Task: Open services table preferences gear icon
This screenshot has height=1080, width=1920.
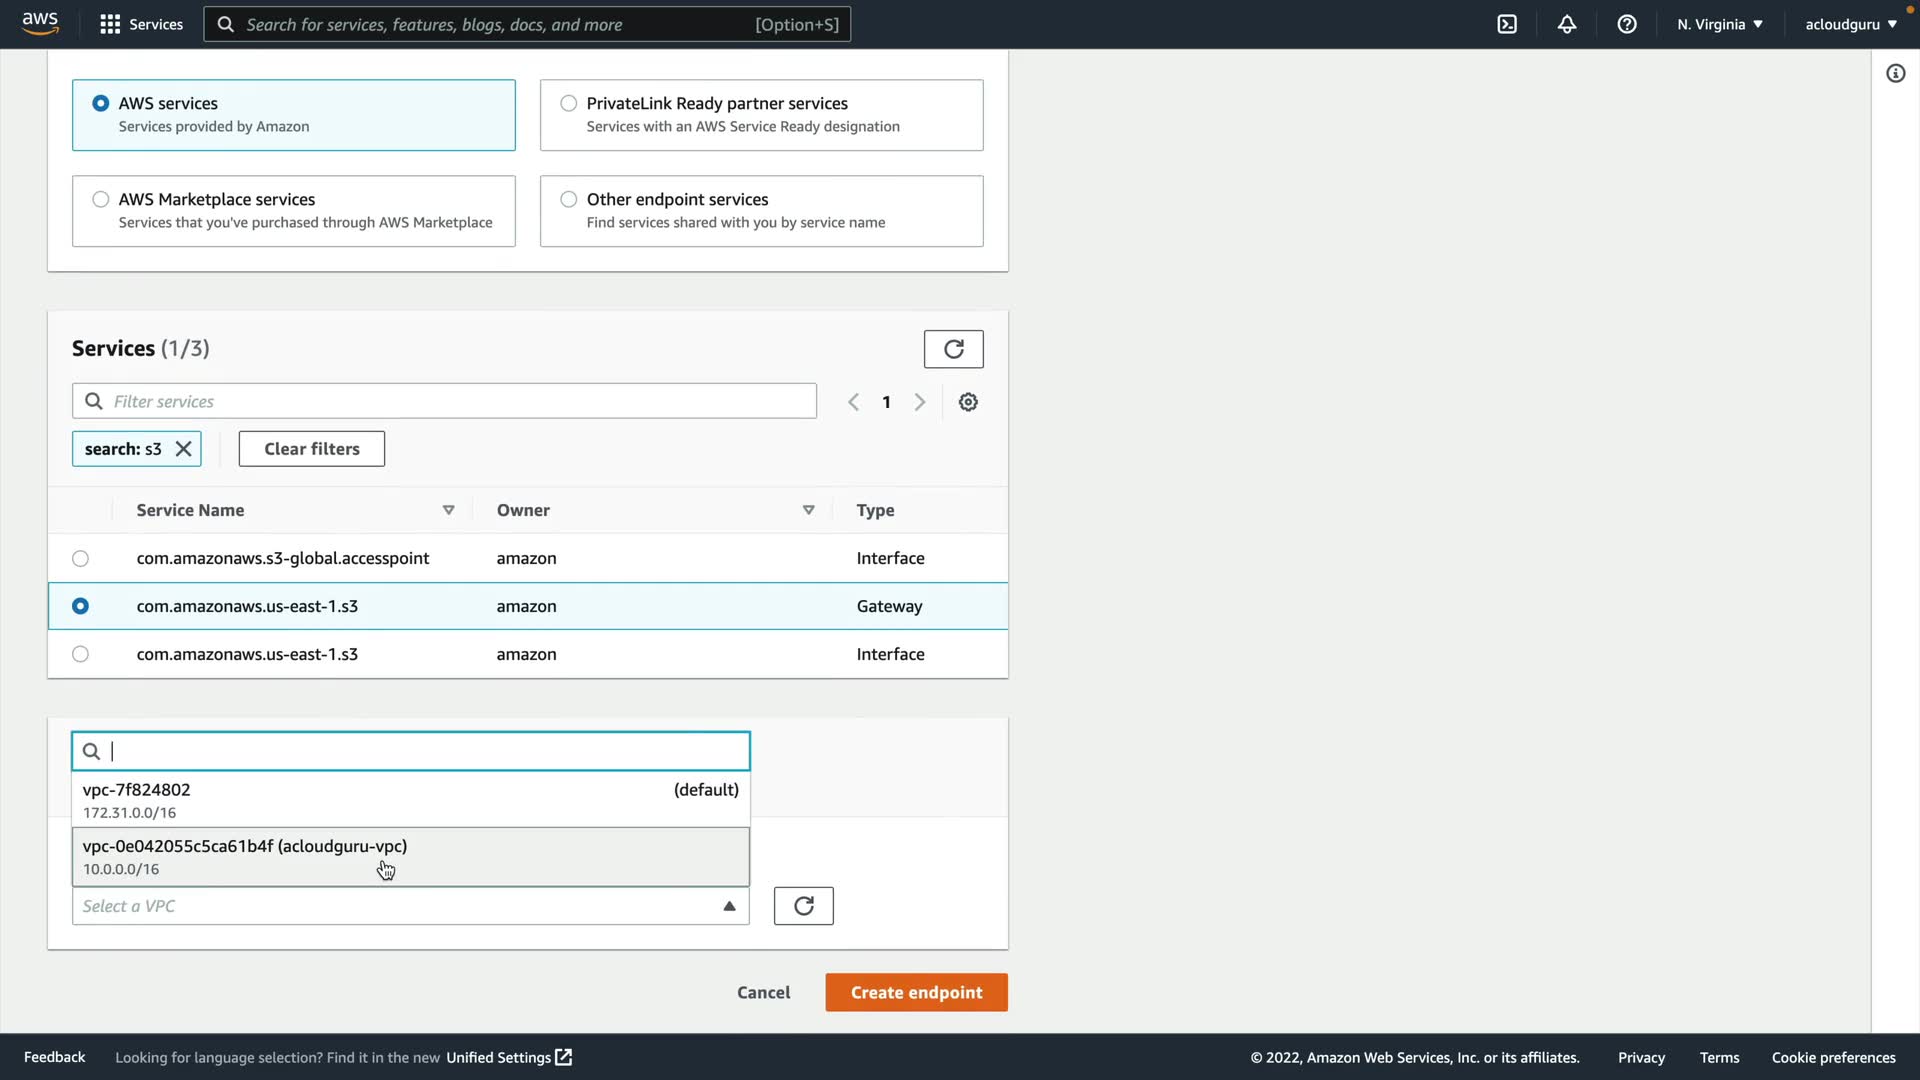Action: pos(968,402)
